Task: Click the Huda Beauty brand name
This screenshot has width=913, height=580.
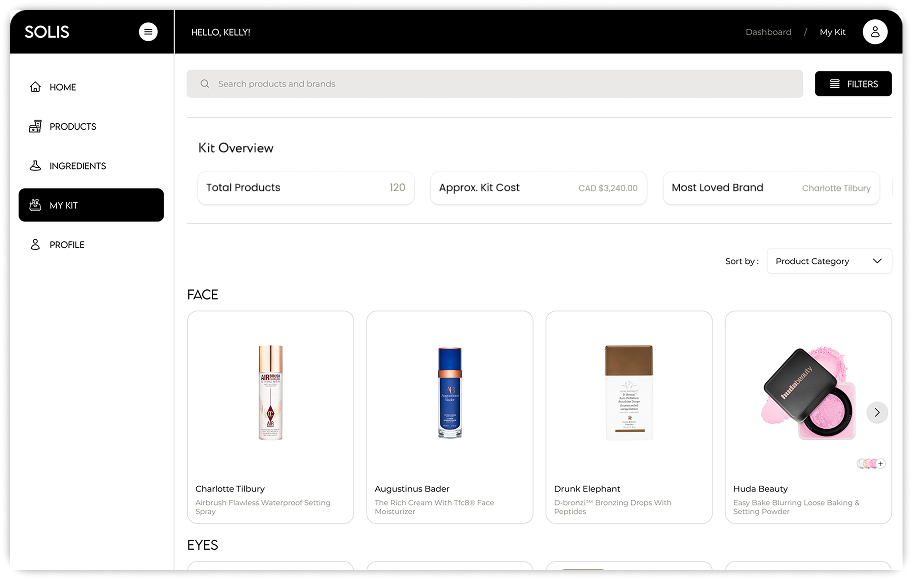Action: [x=760, y=489]
